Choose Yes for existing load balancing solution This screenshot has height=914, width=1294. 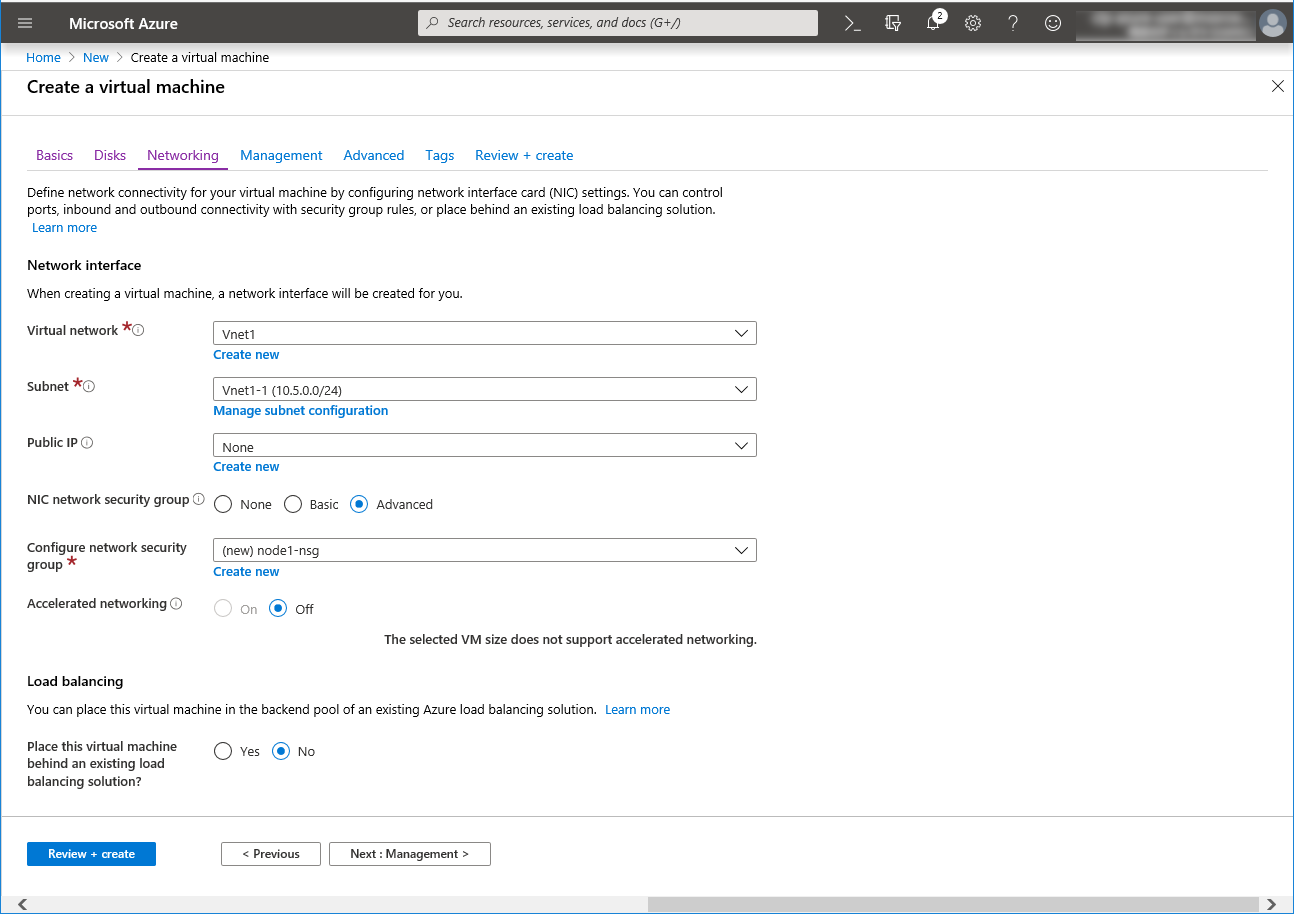223,752
